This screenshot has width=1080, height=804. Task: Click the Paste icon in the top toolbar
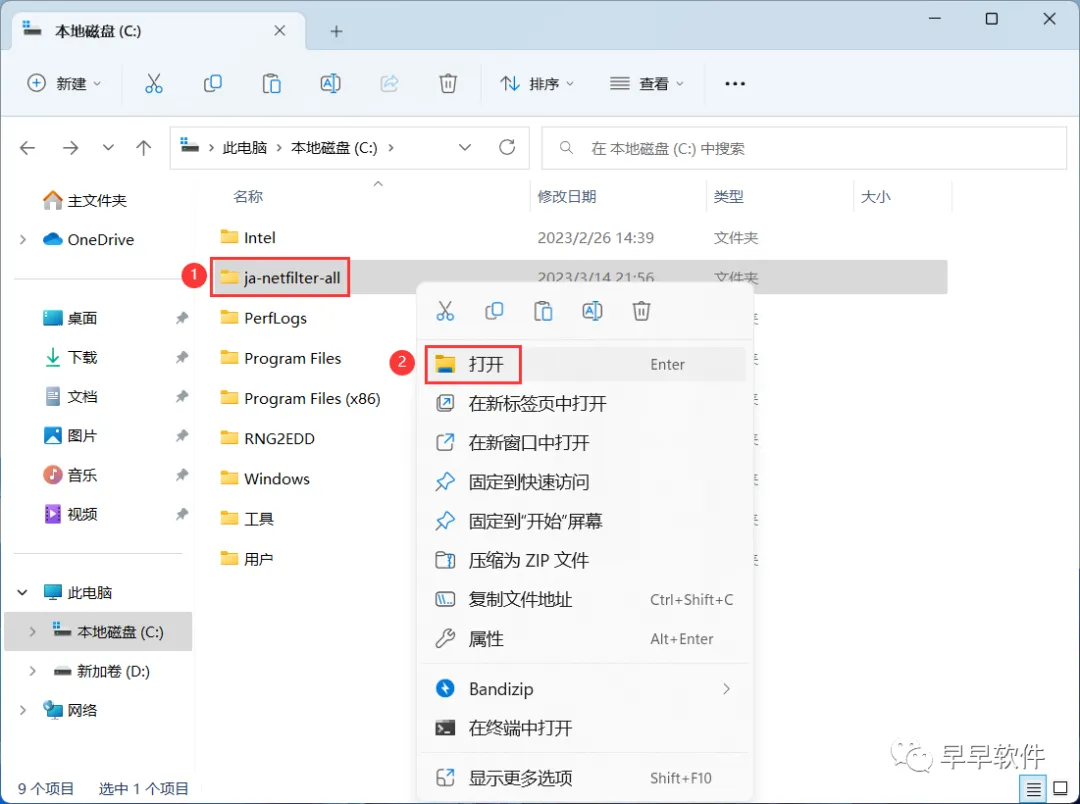(271, 84)
